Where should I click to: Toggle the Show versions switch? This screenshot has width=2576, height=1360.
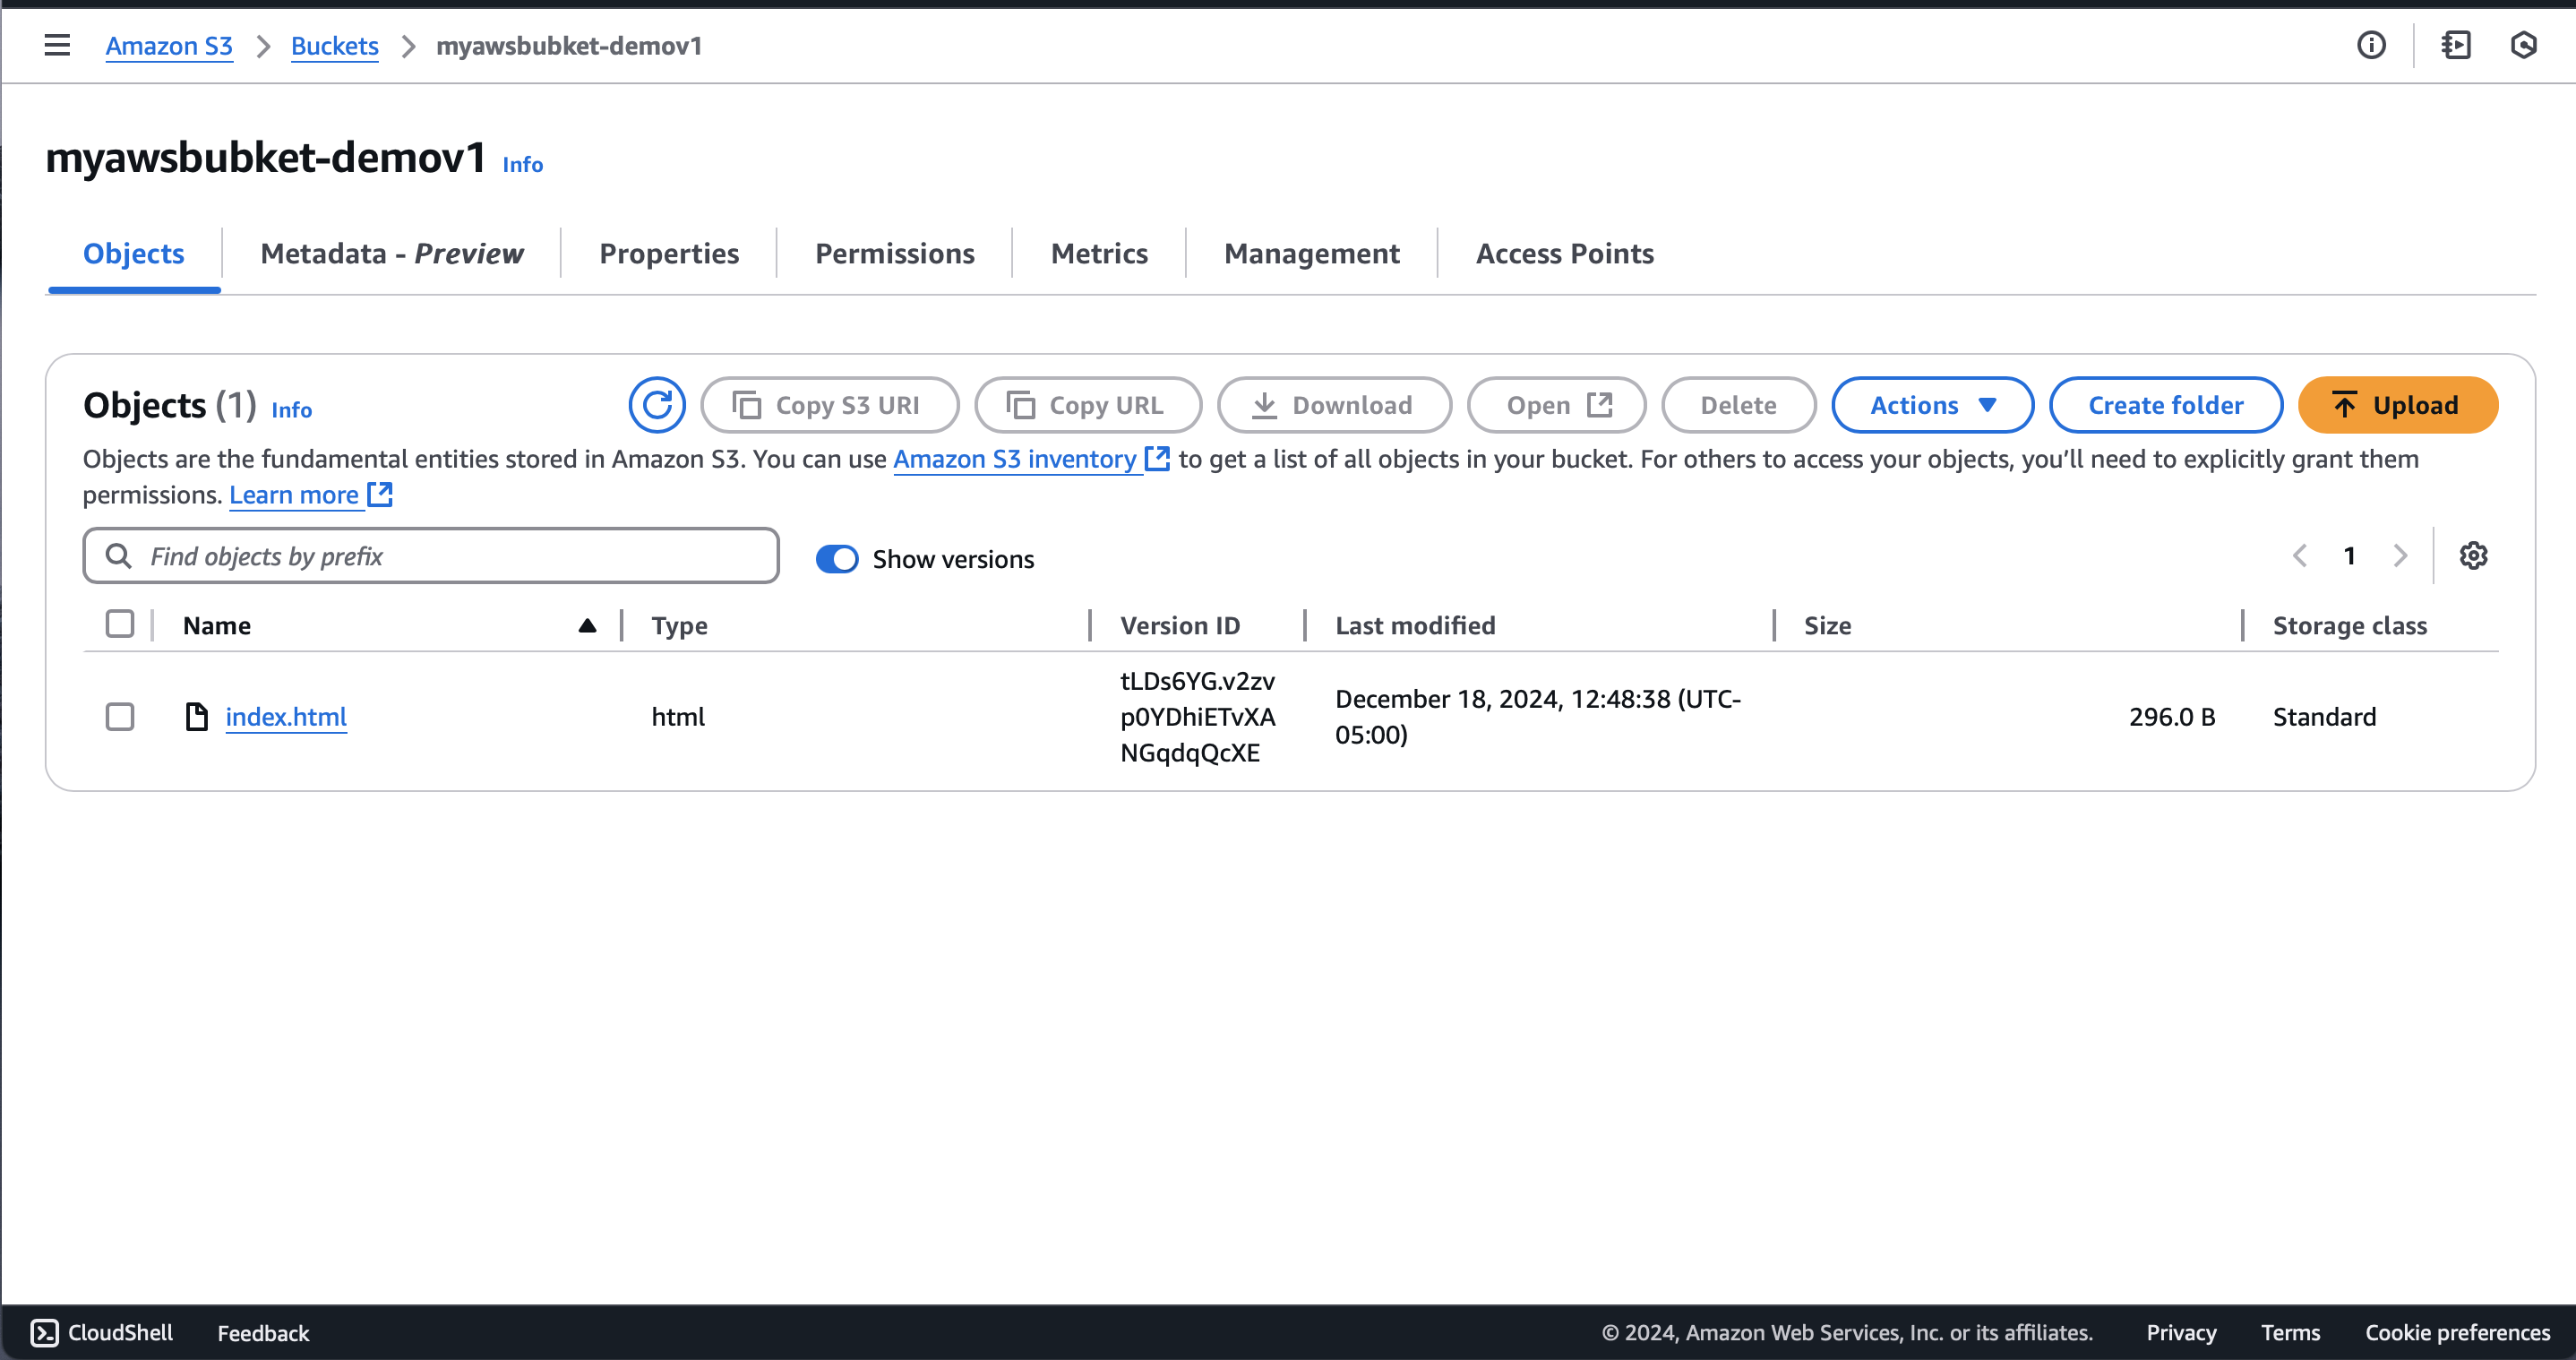click(x=837, y=559)
